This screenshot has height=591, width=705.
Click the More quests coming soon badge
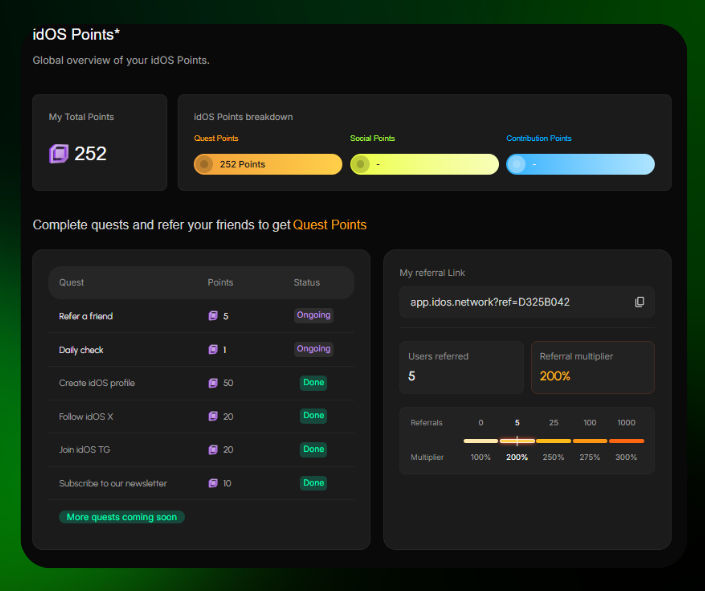click(x=122, y=517)
